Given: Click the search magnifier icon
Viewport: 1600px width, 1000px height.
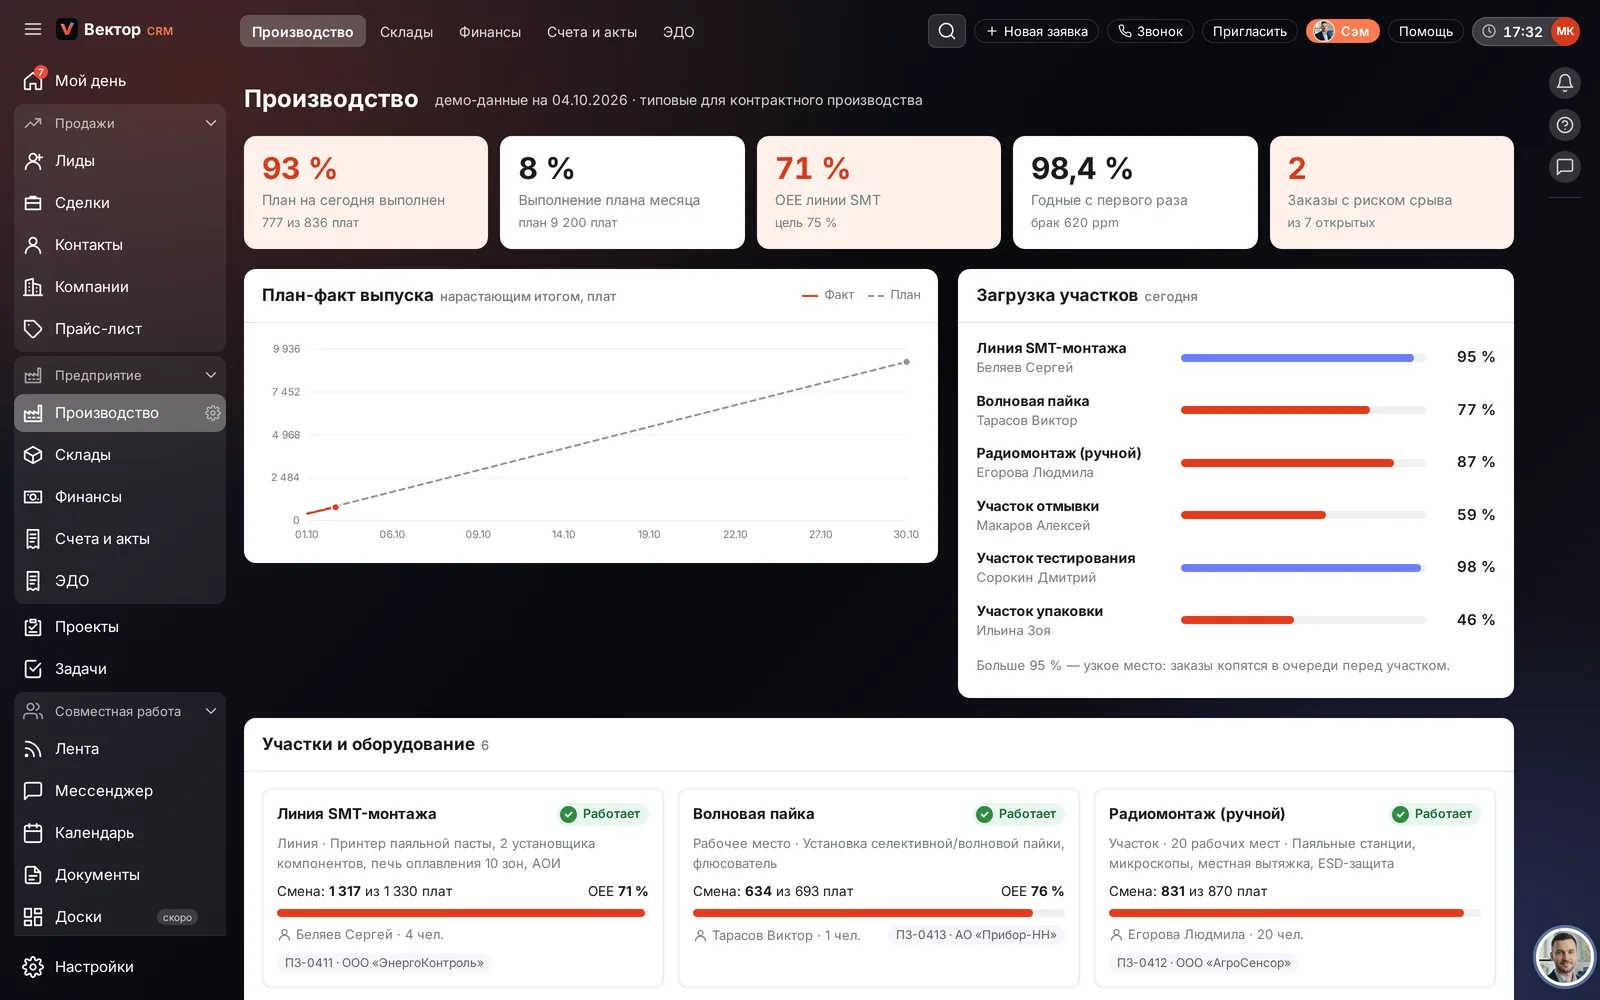Looking at the screenshot, I should coord(946,31).
